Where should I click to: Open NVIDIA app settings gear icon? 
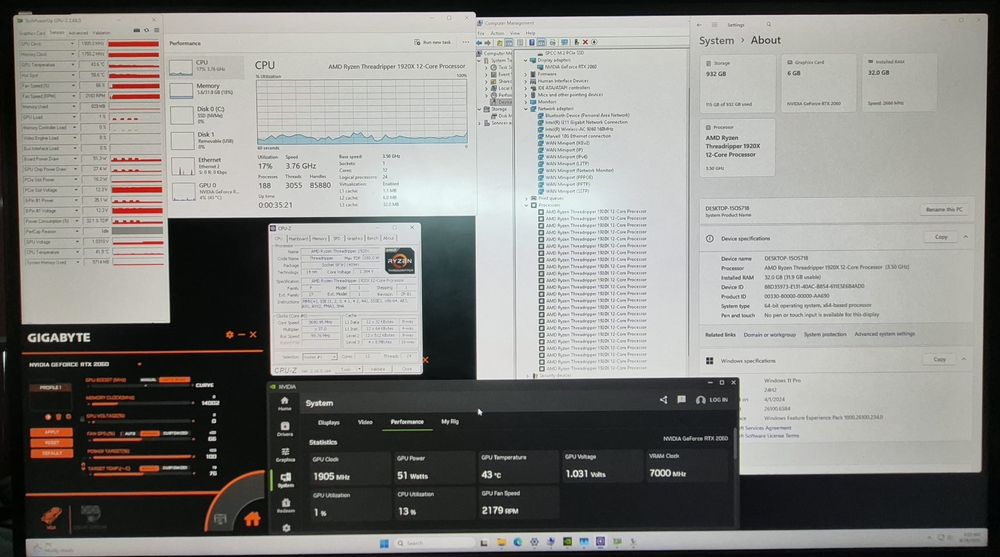286,528
